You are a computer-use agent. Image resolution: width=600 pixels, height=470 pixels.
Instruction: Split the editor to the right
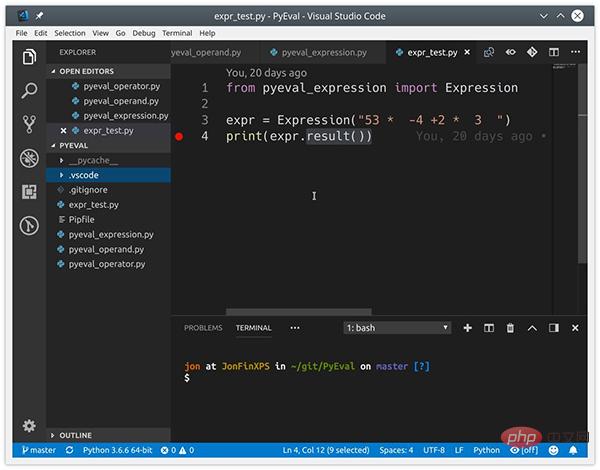(554, 52)
